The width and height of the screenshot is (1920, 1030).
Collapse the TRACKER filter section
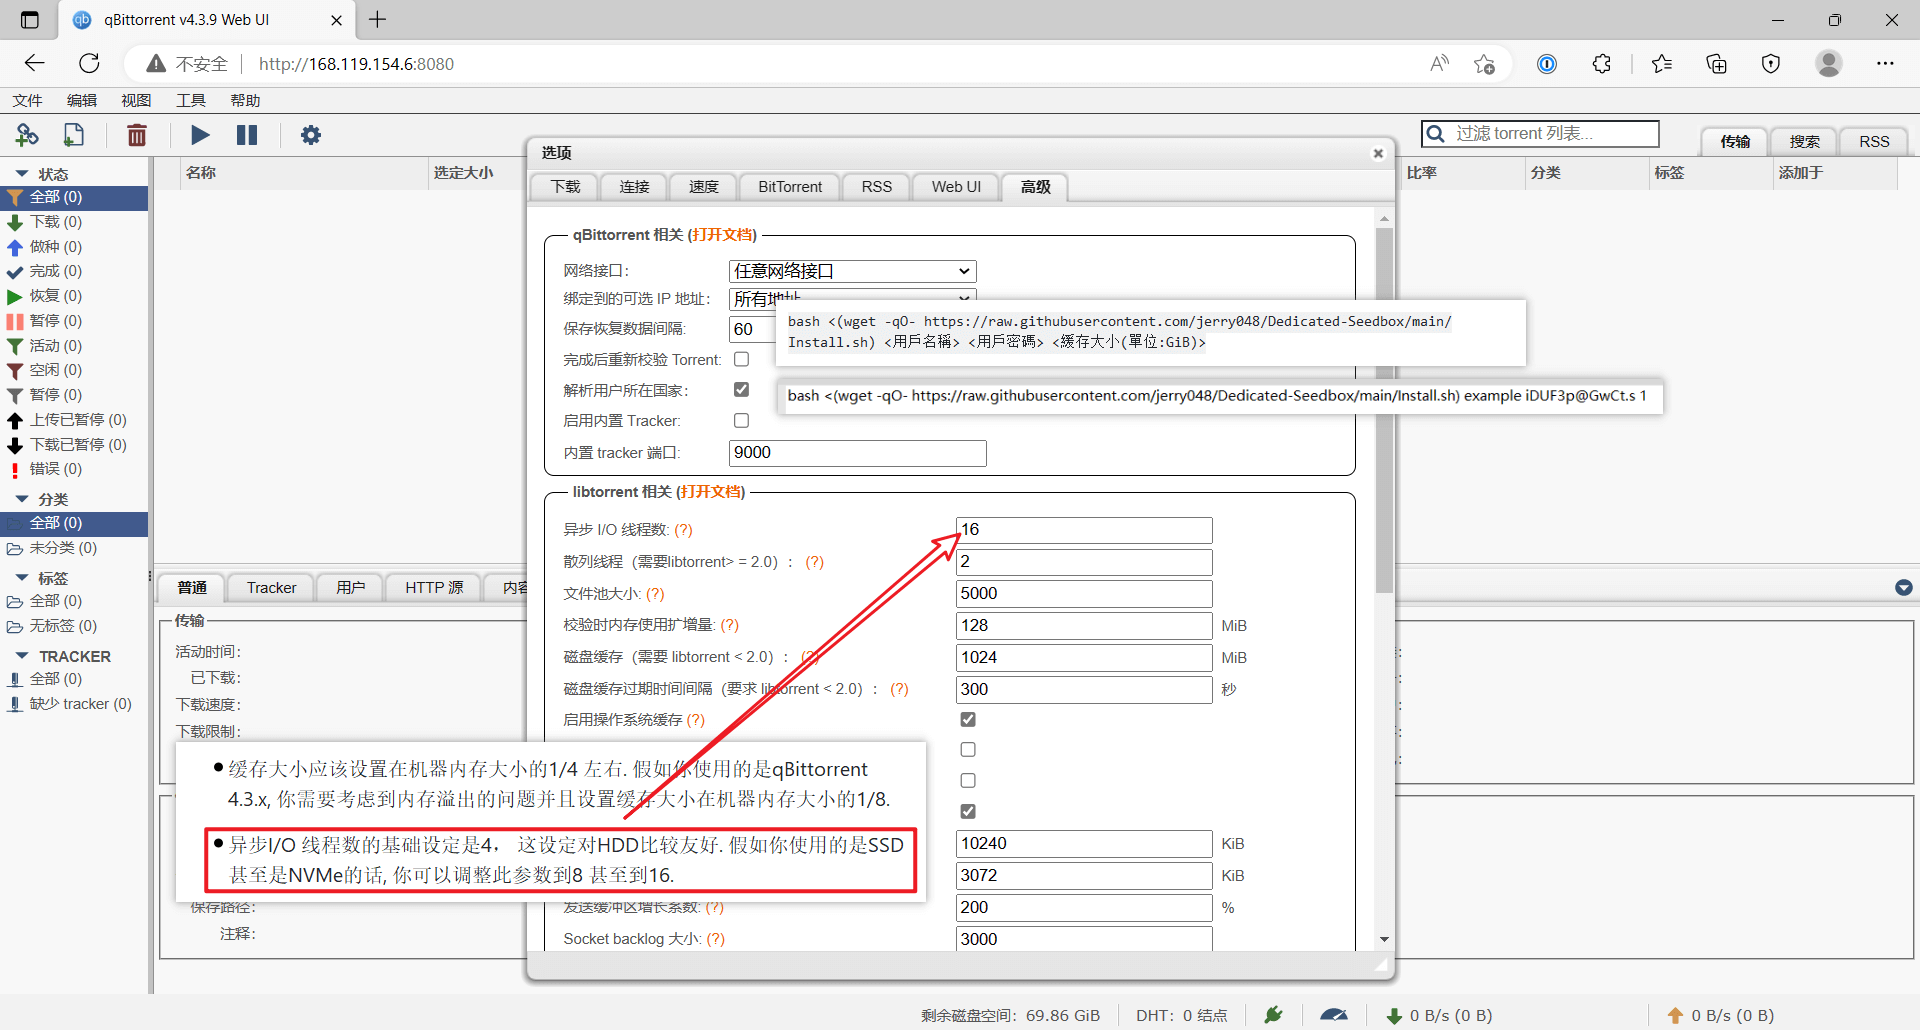point(22,656)
